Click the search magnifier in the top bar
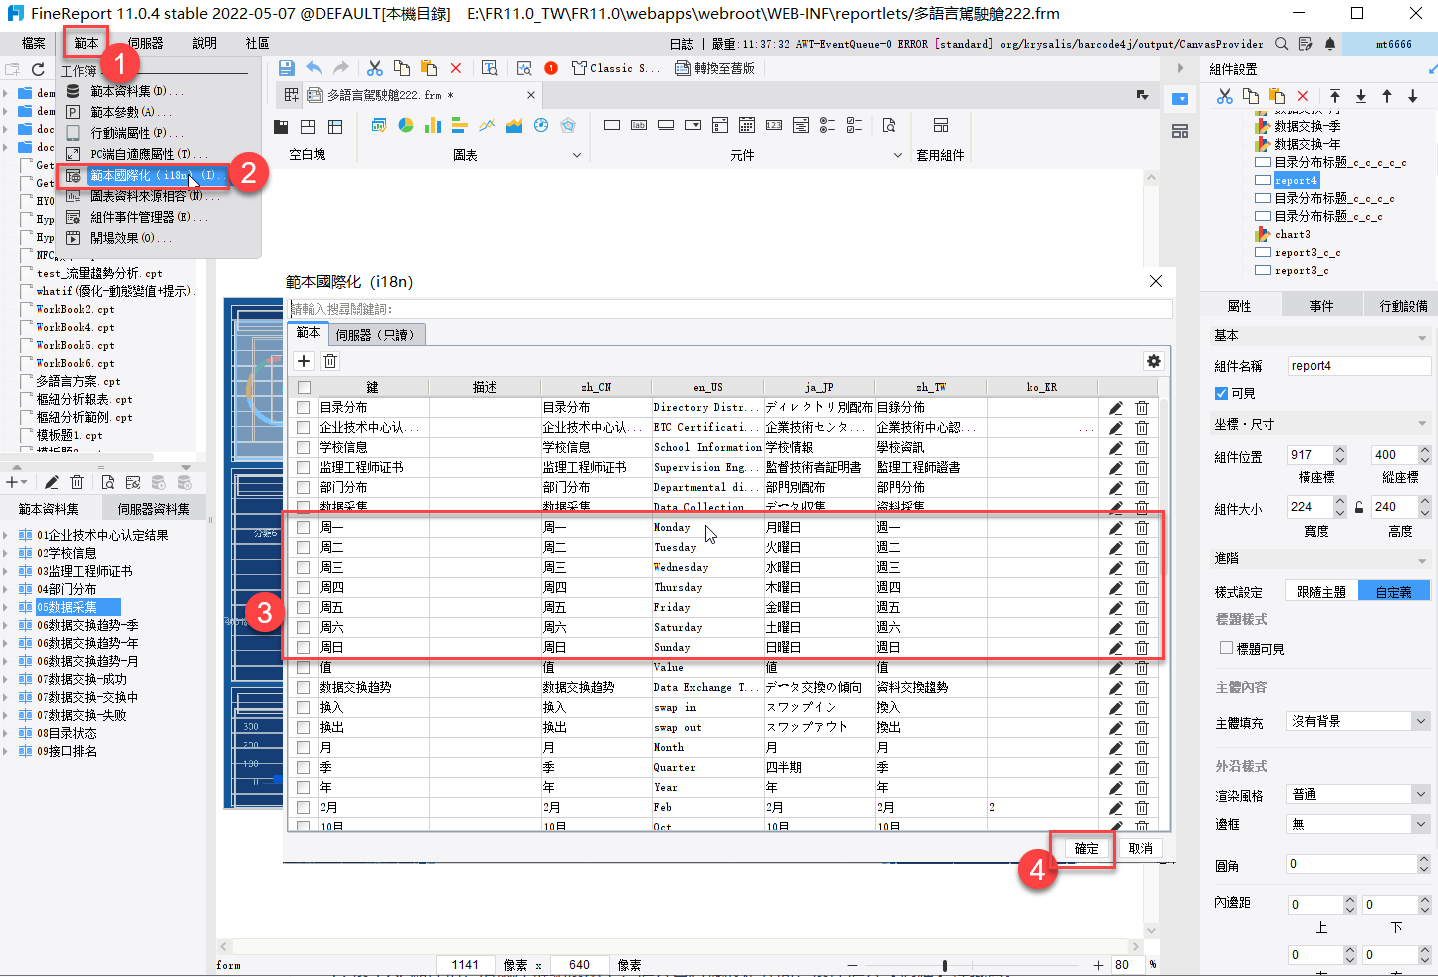 pos(1283,44)
